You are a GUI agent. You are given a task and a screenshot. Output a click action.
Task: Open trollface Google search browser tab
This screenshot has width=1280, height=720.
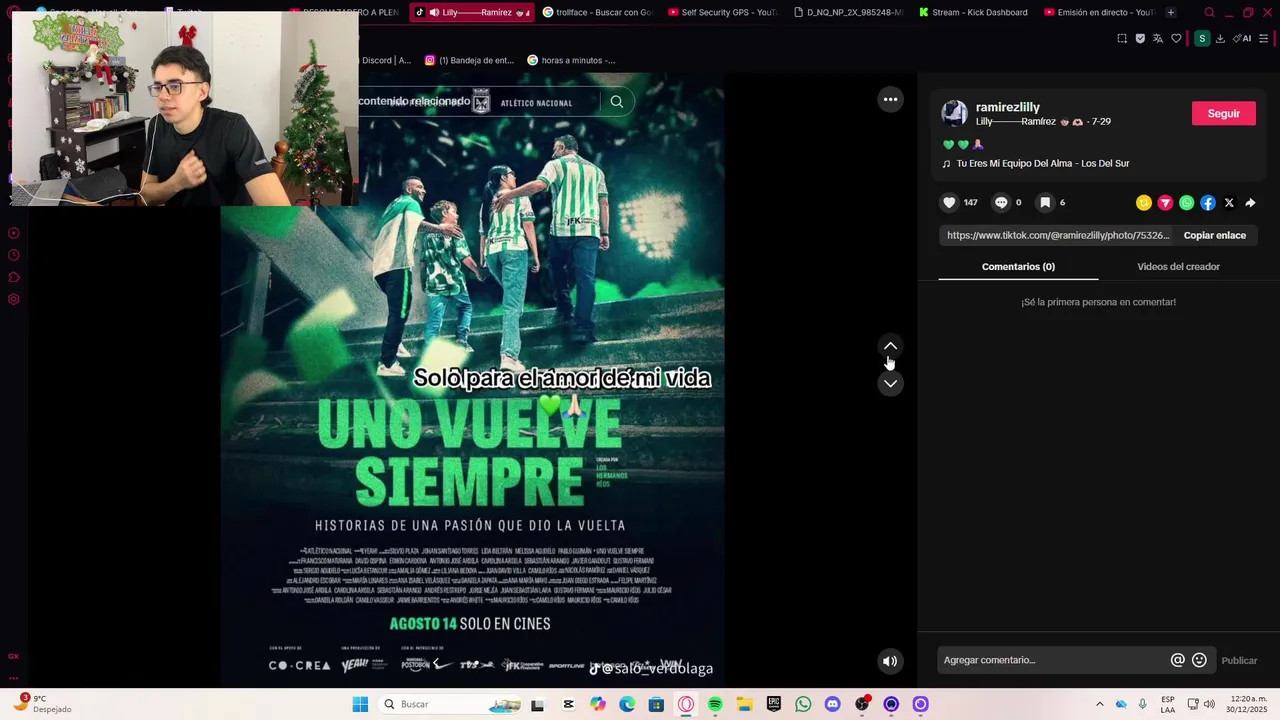(x=597, y=12)
